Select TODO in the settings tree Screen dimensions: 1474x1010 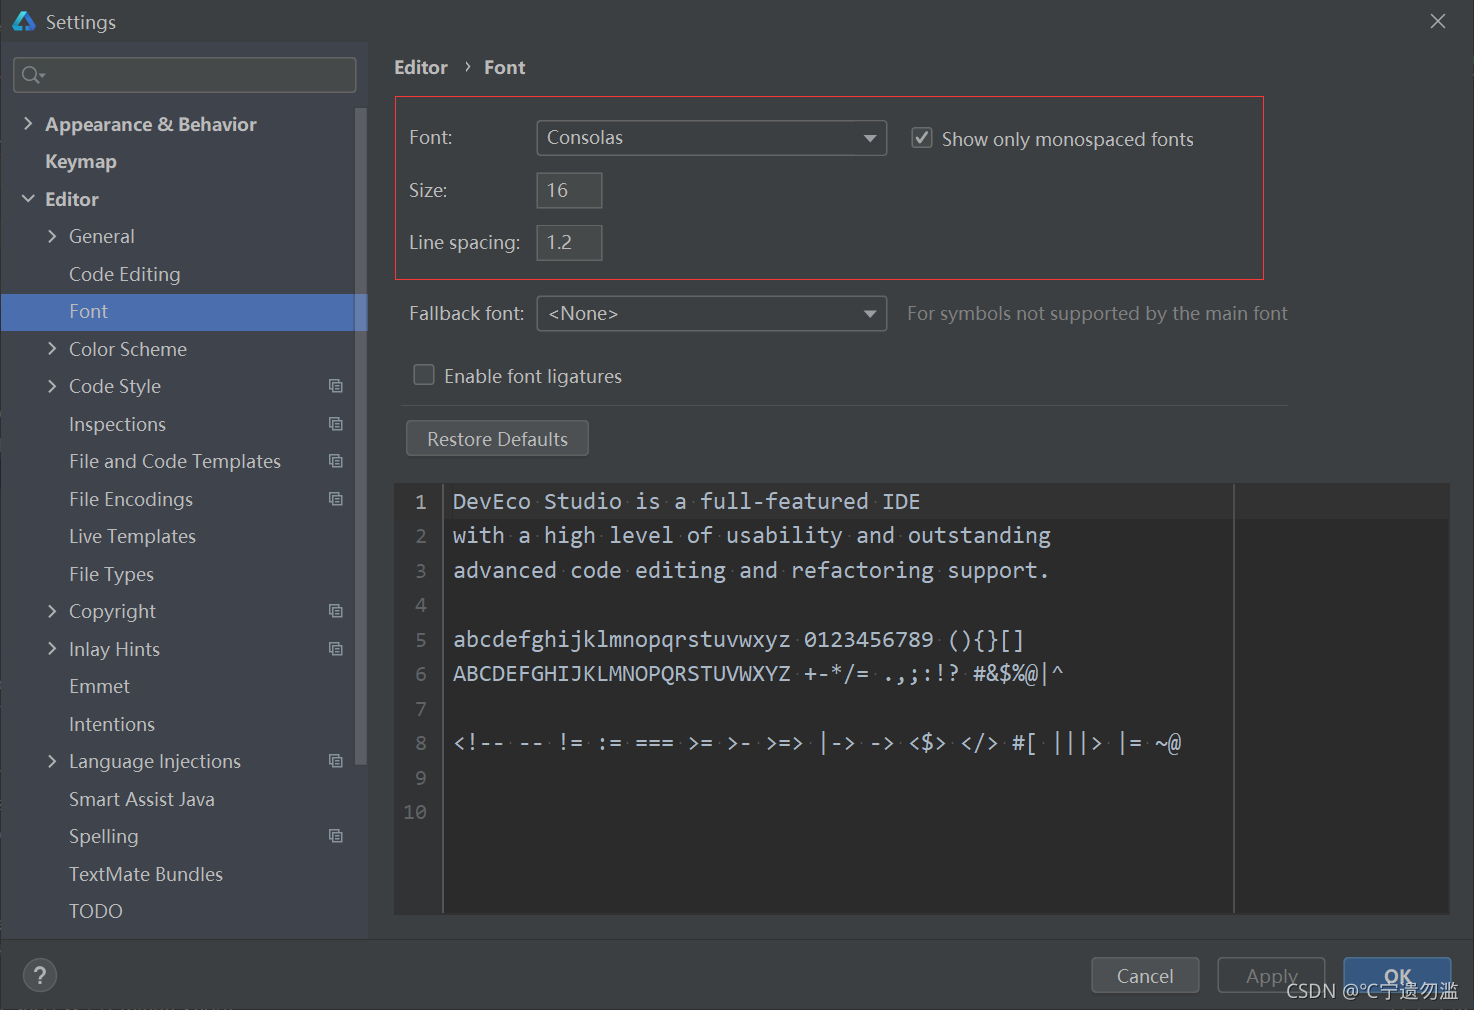[x=96, y=911]
